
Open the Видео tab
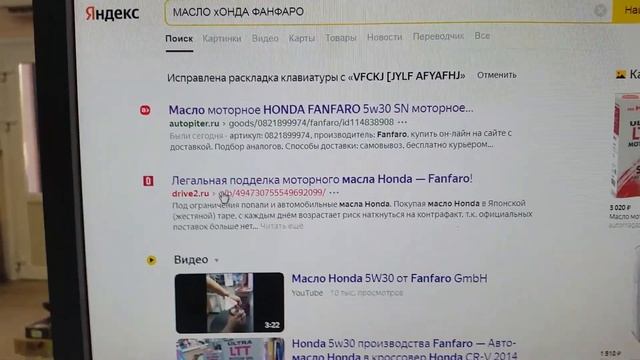tap(265, 38)
